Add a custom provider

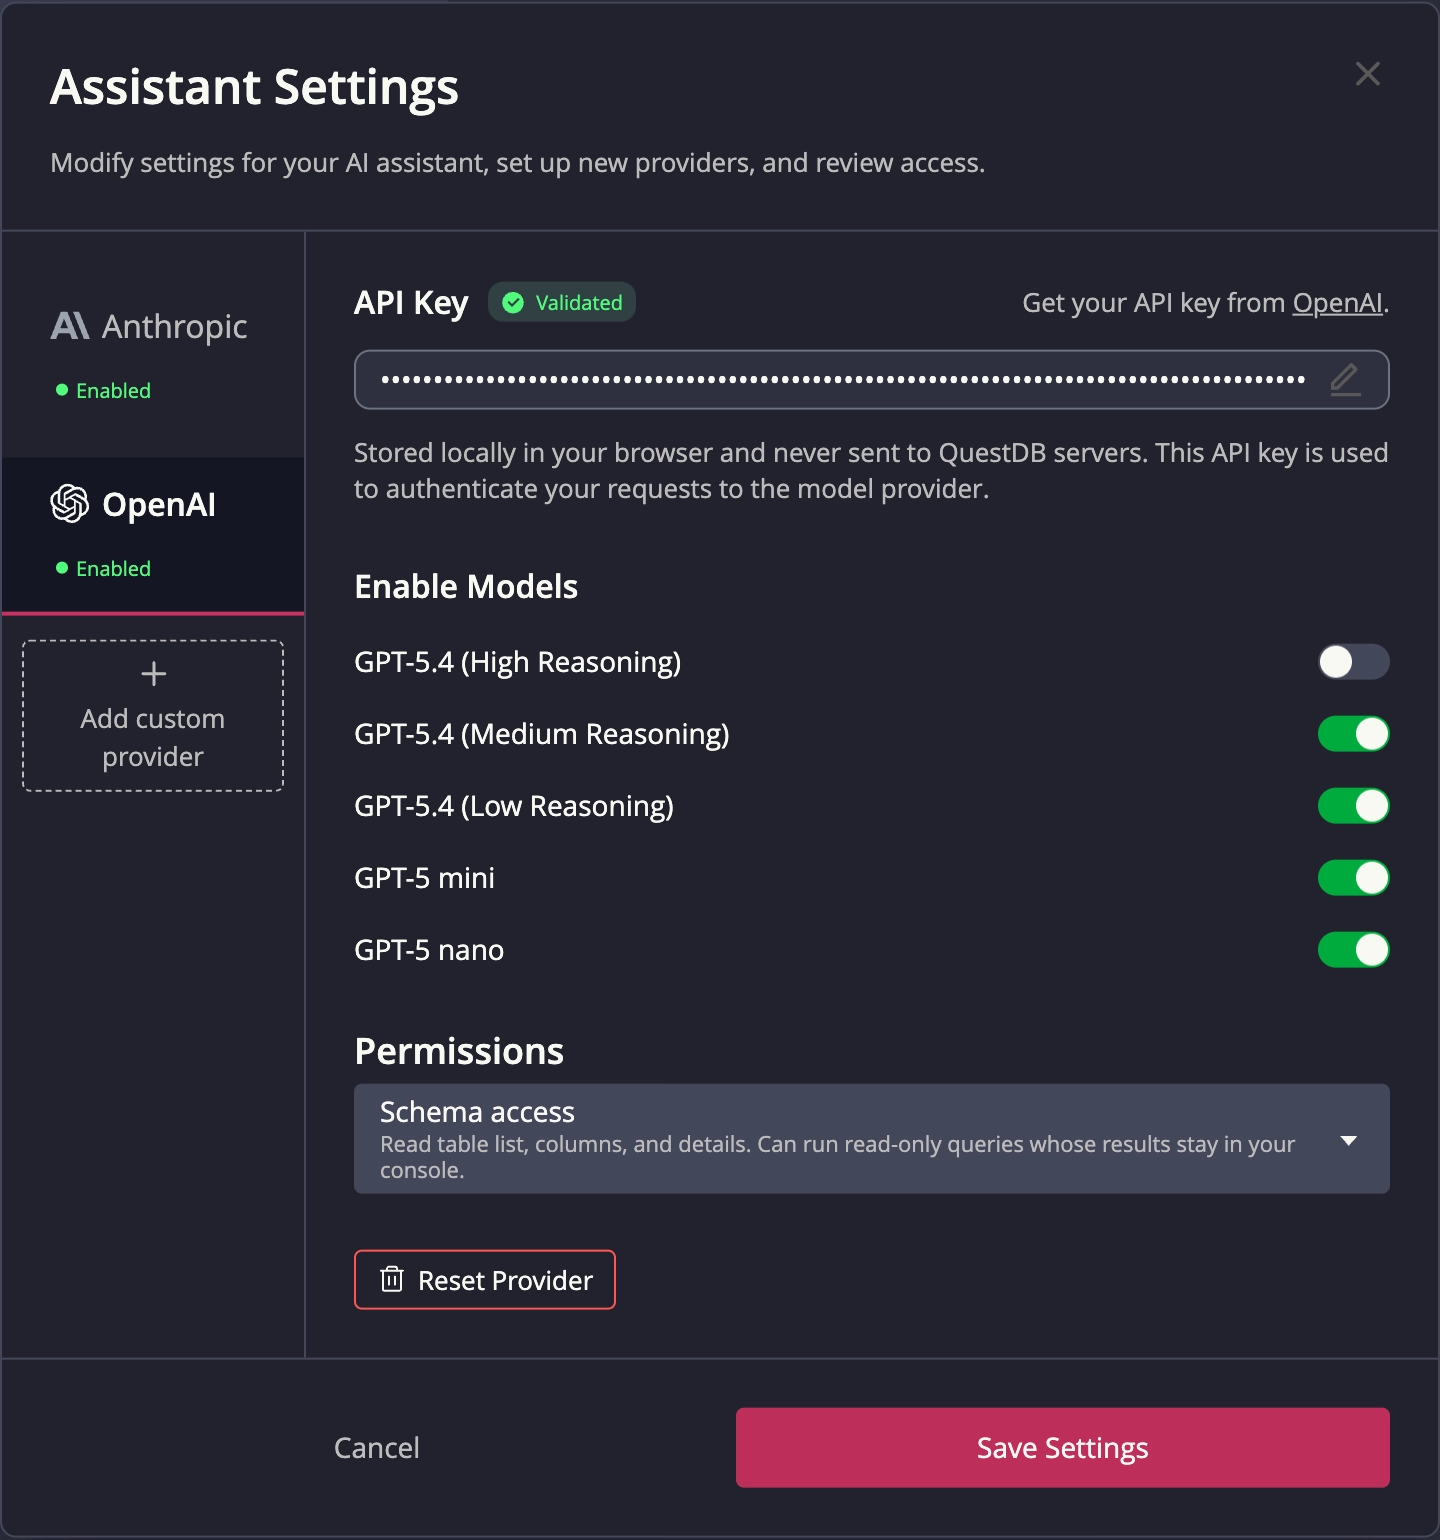point(153,716)
